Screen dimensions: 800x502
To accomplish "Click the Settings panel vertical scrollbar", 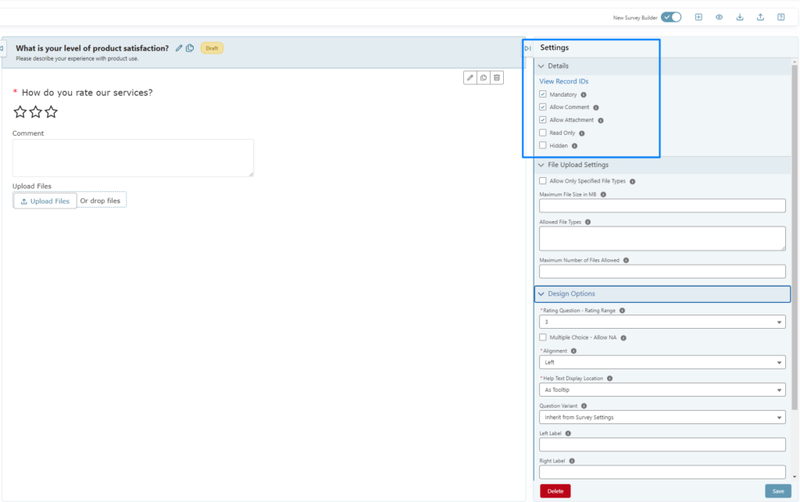I will (x=794, y=237).
